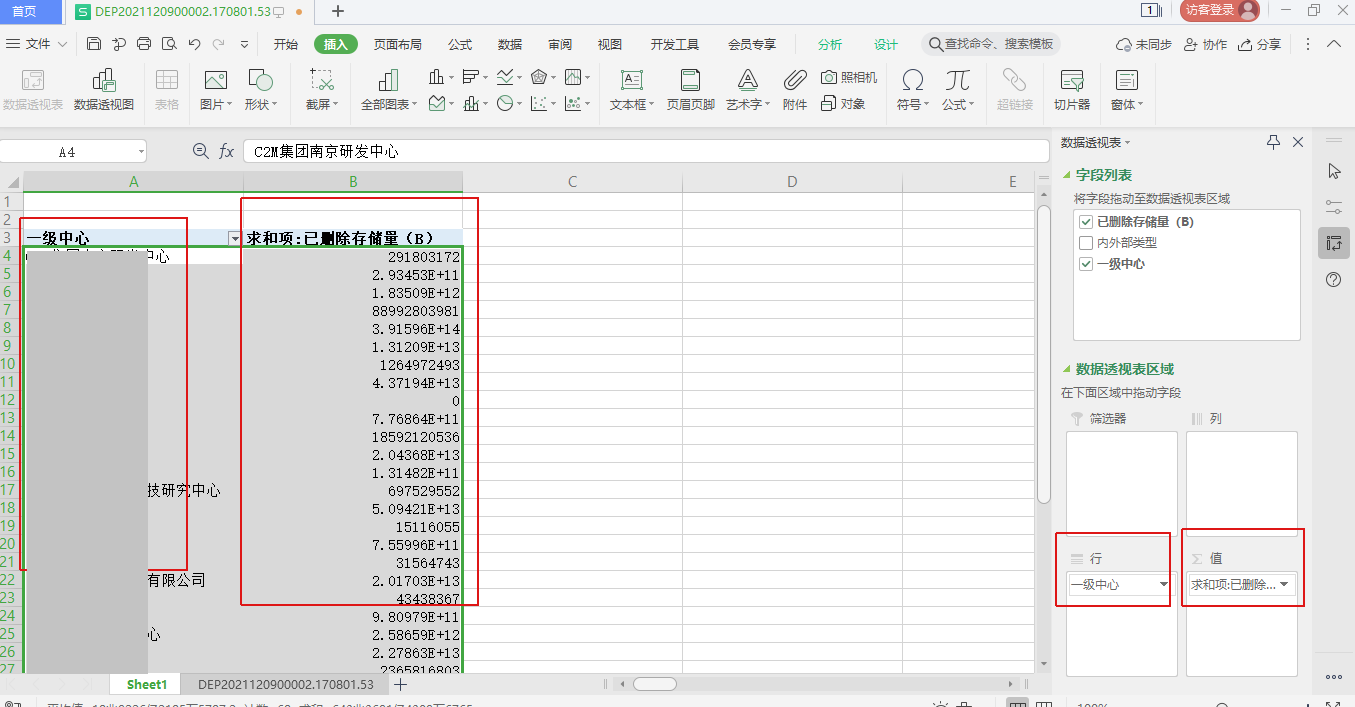
Task: Open the 一级中心 filter arrow in cell A3
Action: coord(235,239)
